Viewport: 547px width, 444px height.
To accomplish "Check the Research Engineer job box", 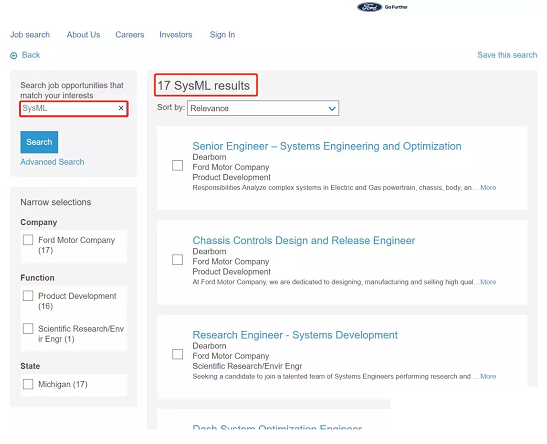I will coord(178,354).
